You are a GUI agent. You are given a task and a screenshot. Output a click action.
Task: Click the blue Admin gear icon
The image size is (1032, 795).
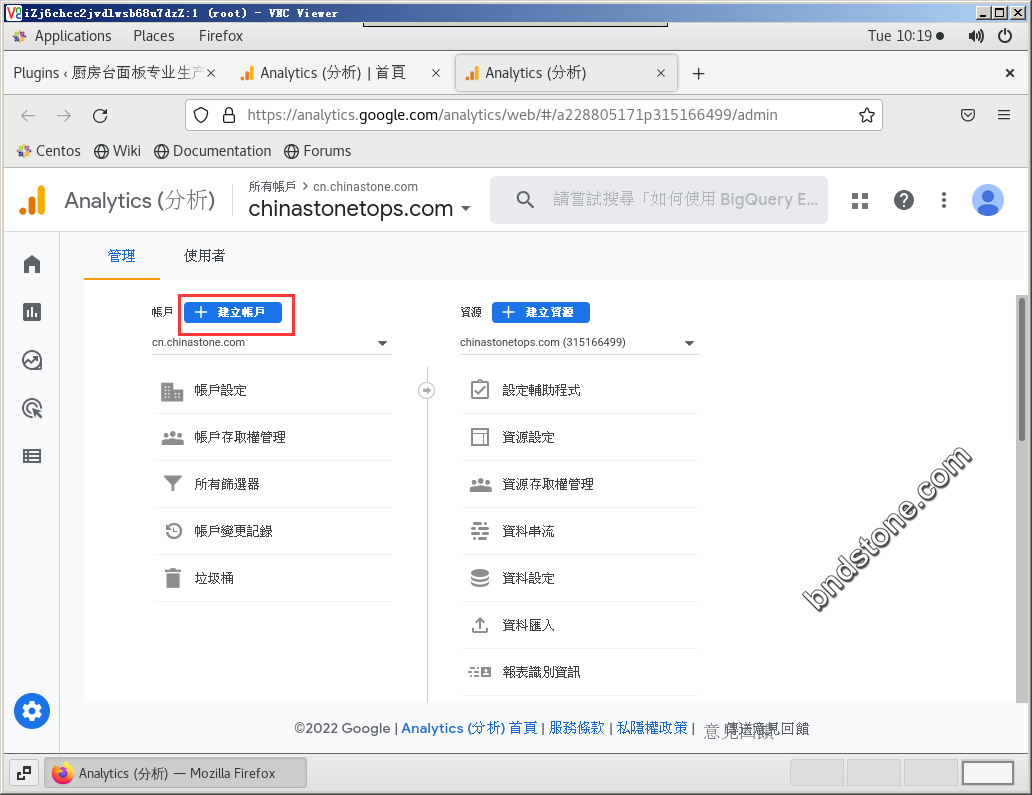[x=32, y=711]
